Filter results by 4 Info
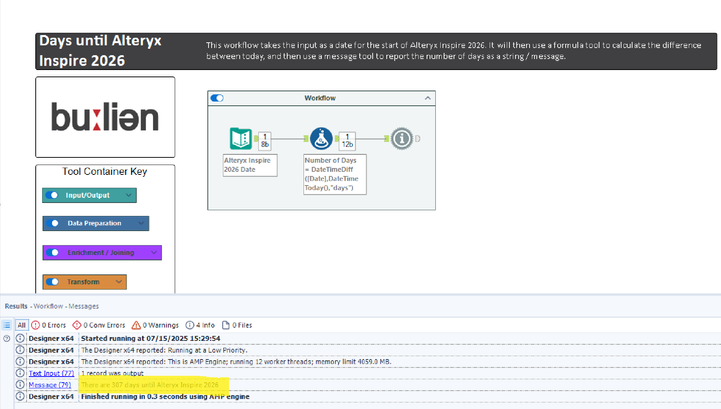721x409 pixels. [200, 325]
